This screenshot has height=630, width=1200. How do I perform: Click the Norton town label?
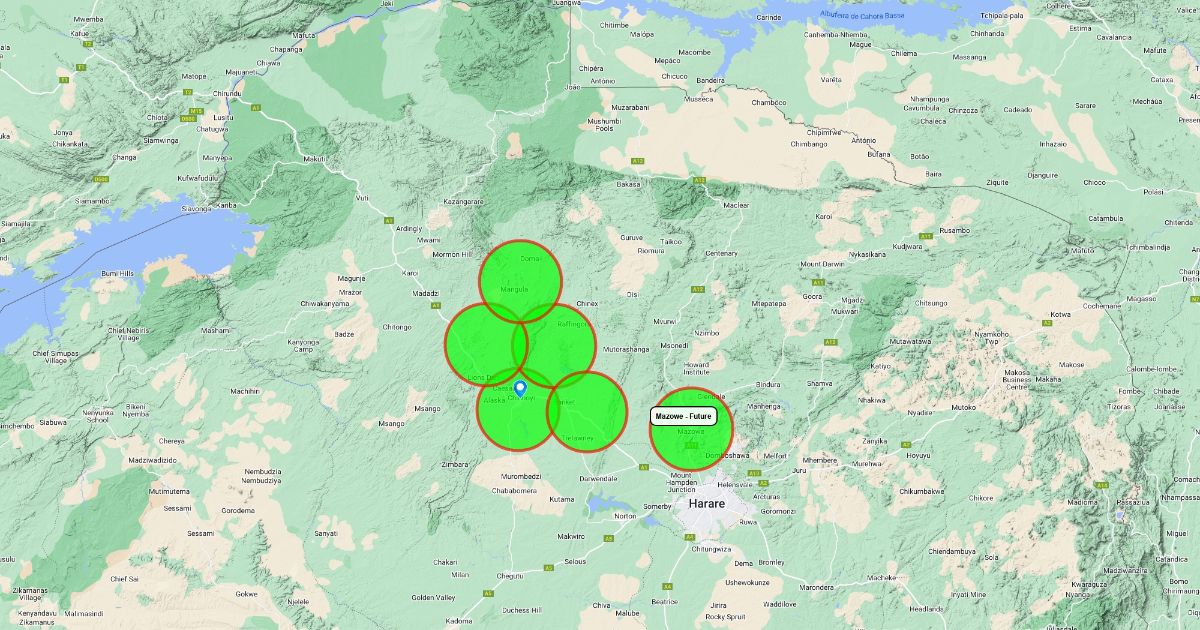[x=625, y=516]
